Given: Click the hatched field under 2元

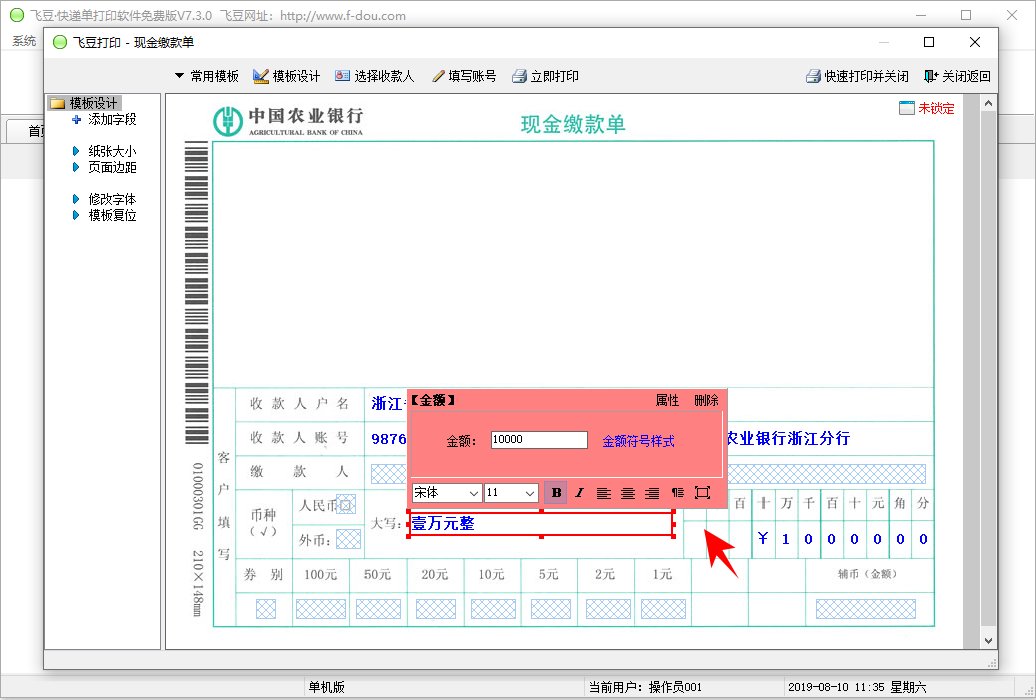Looking at the screenshot, I should click(608, 609).
